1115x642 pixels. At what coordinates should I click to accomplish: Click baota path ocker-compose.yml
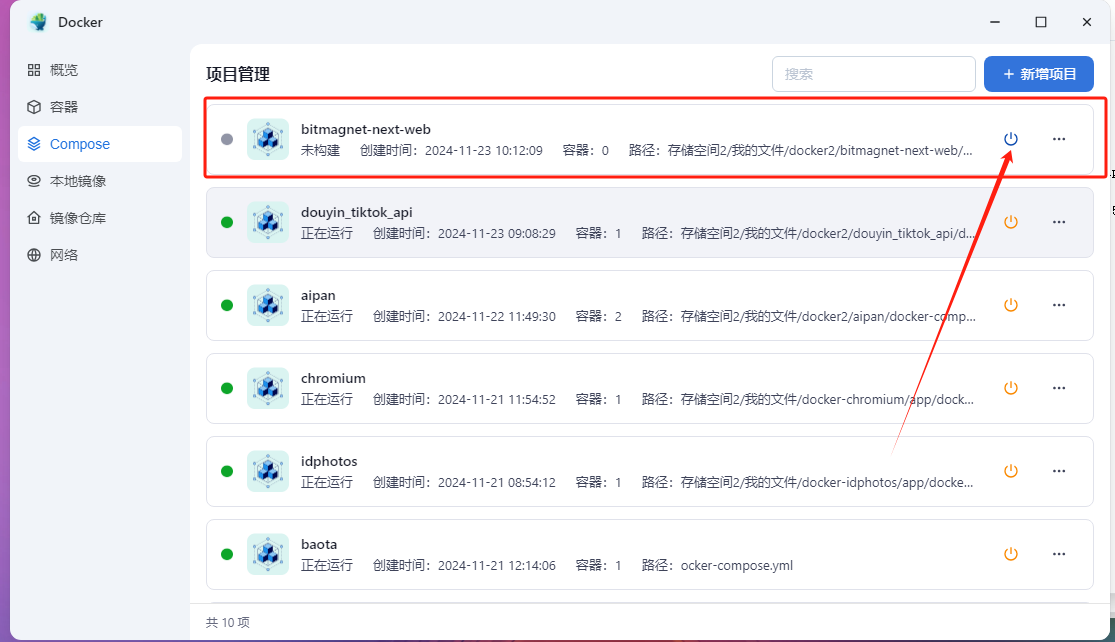pos(737,566)
